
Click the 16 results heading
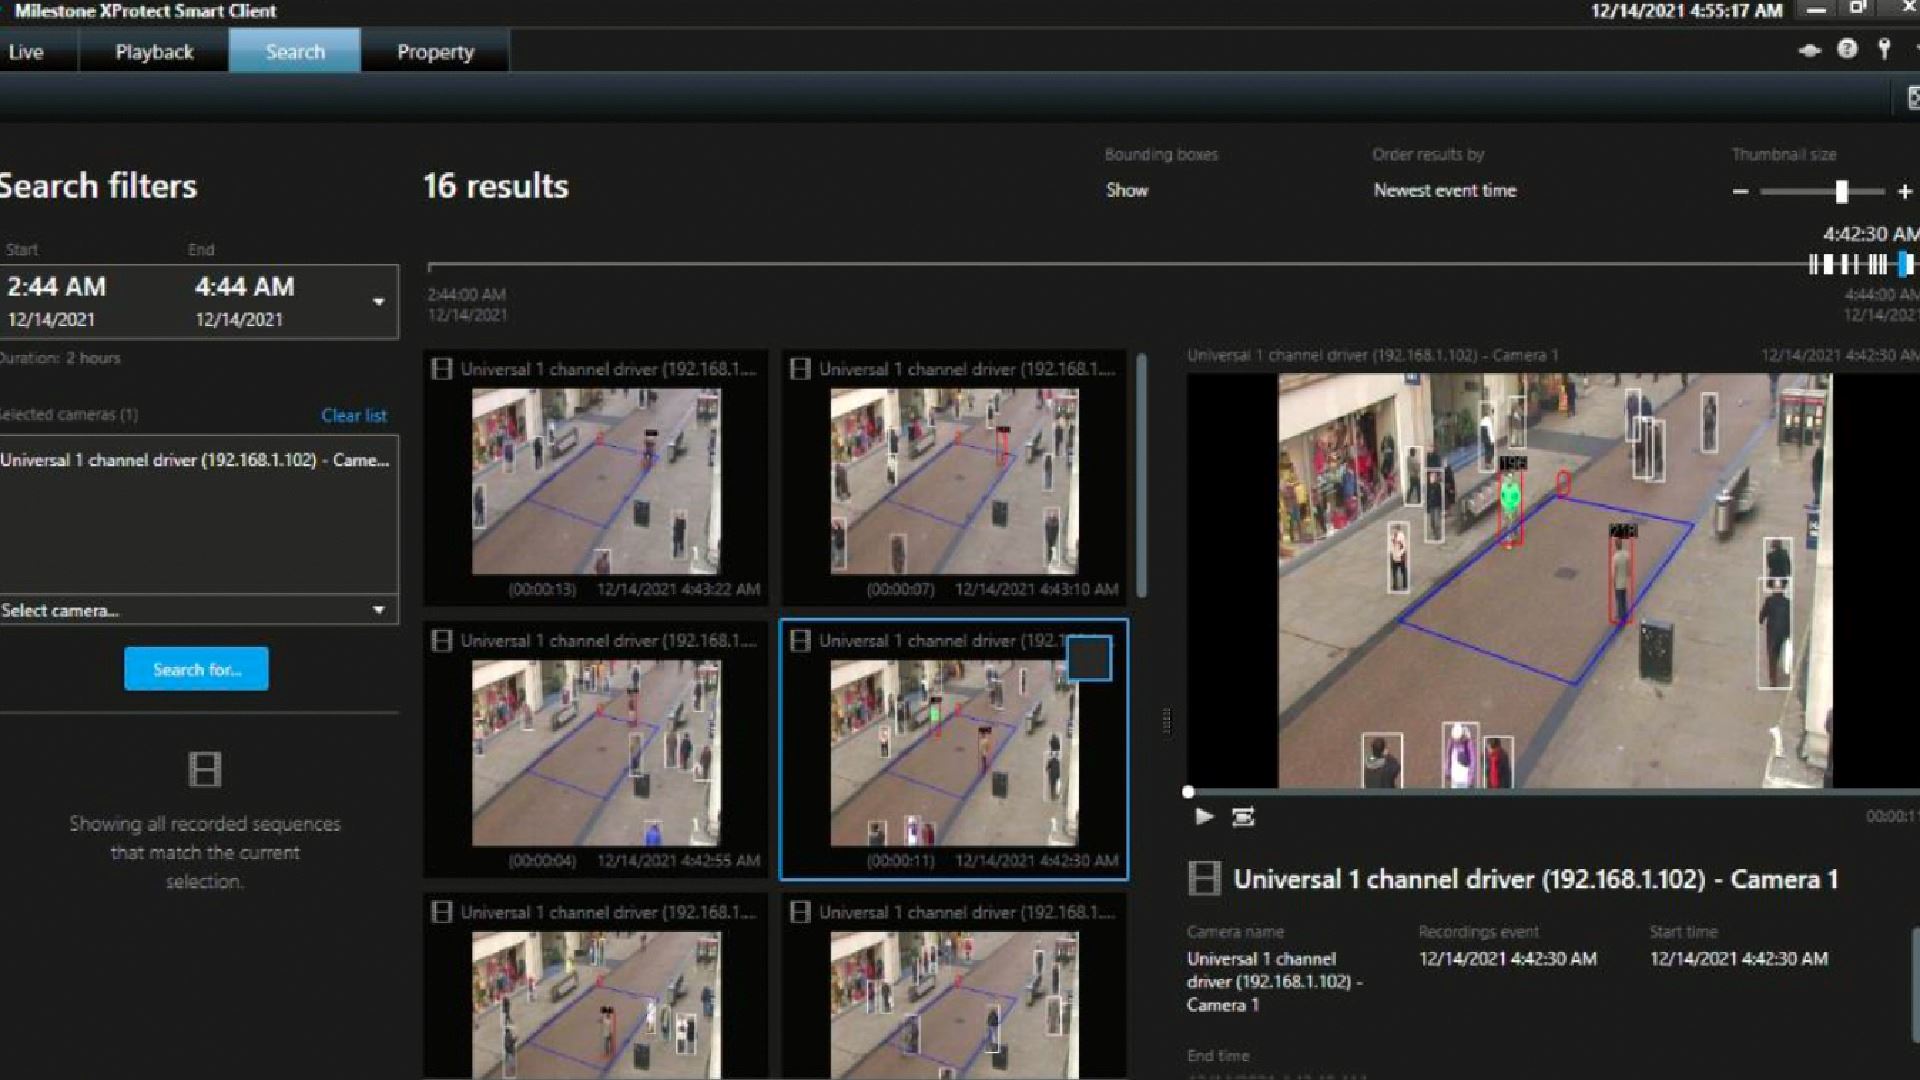click(496, 186)
